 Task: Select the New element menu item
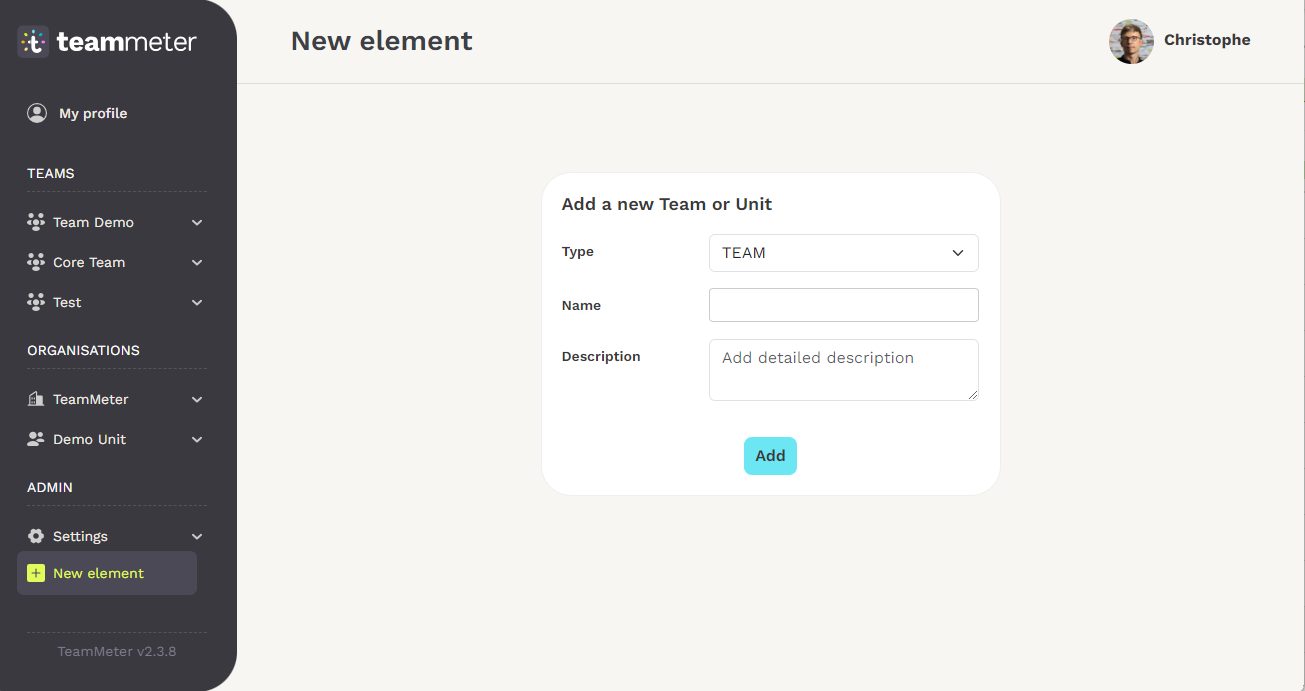click(98, 573)
